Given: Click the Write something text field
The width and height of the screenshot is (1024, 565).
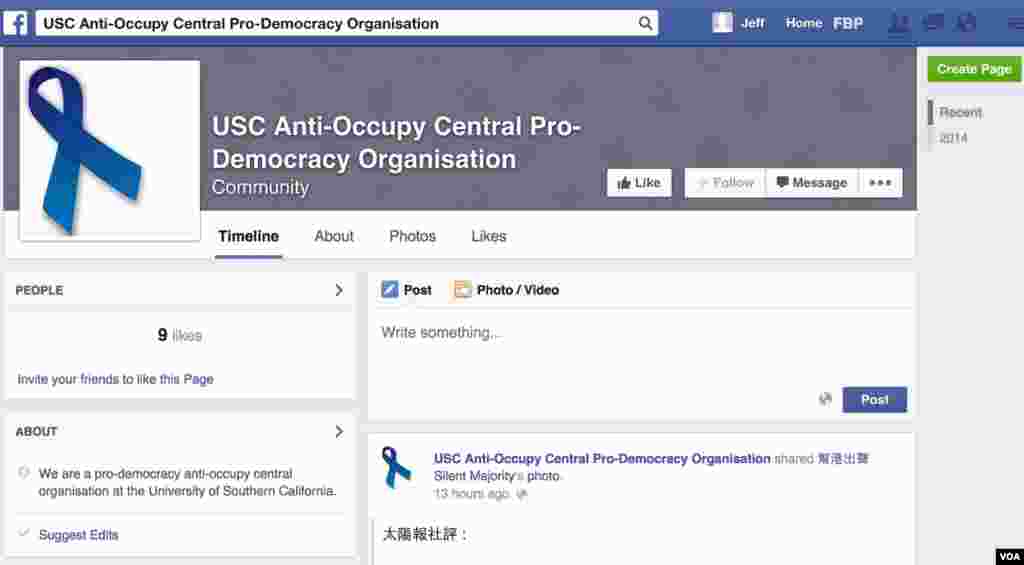Looking at the screenshot, I should (640, 333).
